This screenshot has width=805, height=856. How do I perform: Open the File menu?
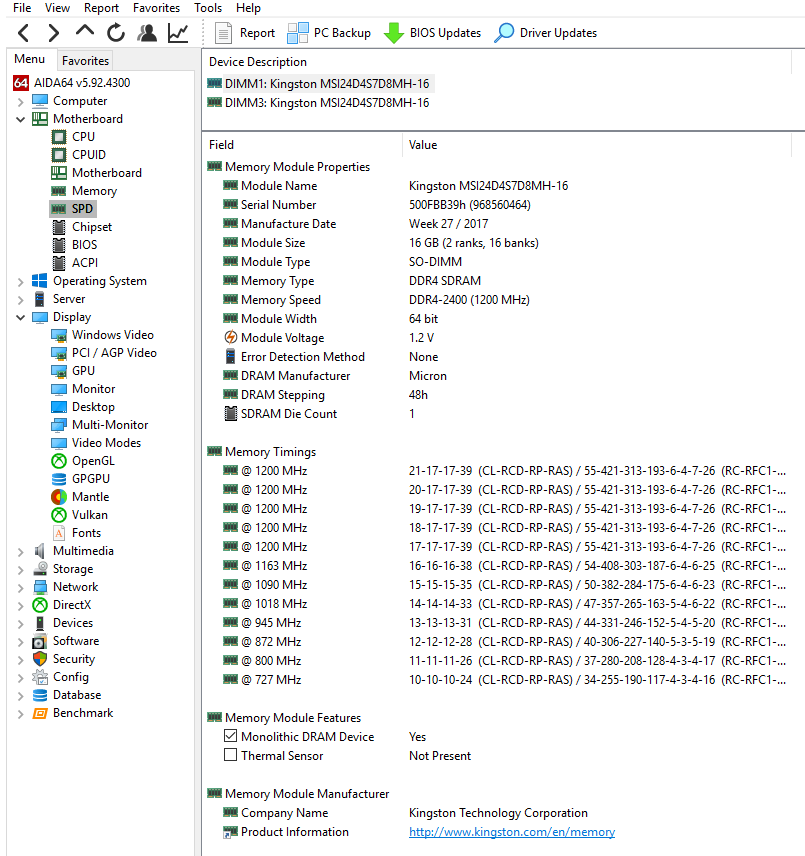coord(22,8)
